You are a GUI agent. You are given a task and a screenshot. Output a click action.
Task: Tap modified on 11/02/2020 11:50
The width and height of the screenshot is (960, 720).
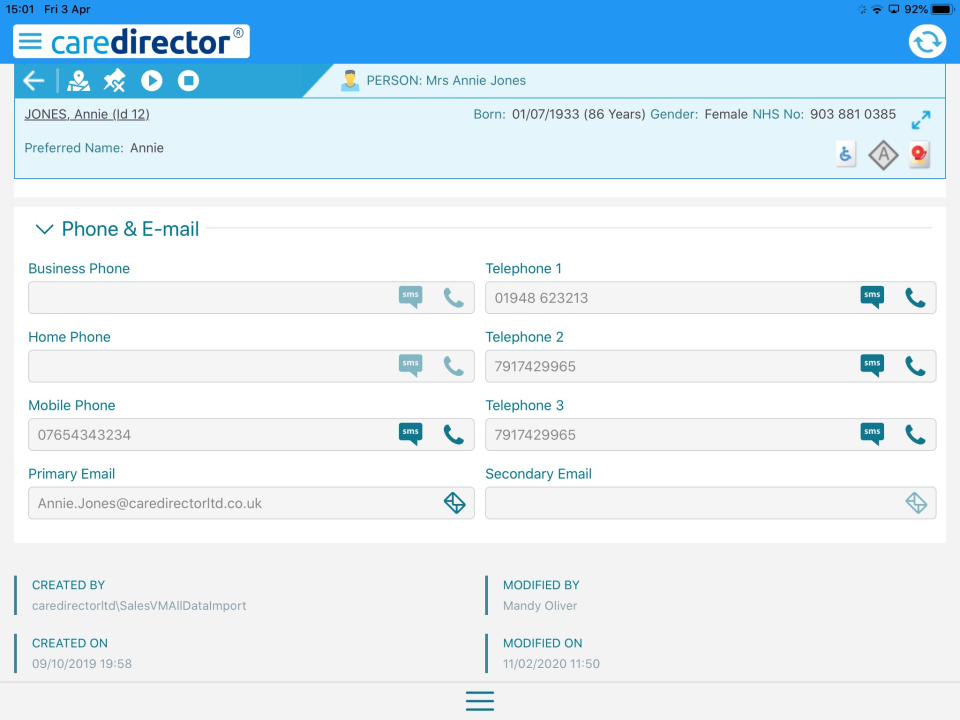551,664
